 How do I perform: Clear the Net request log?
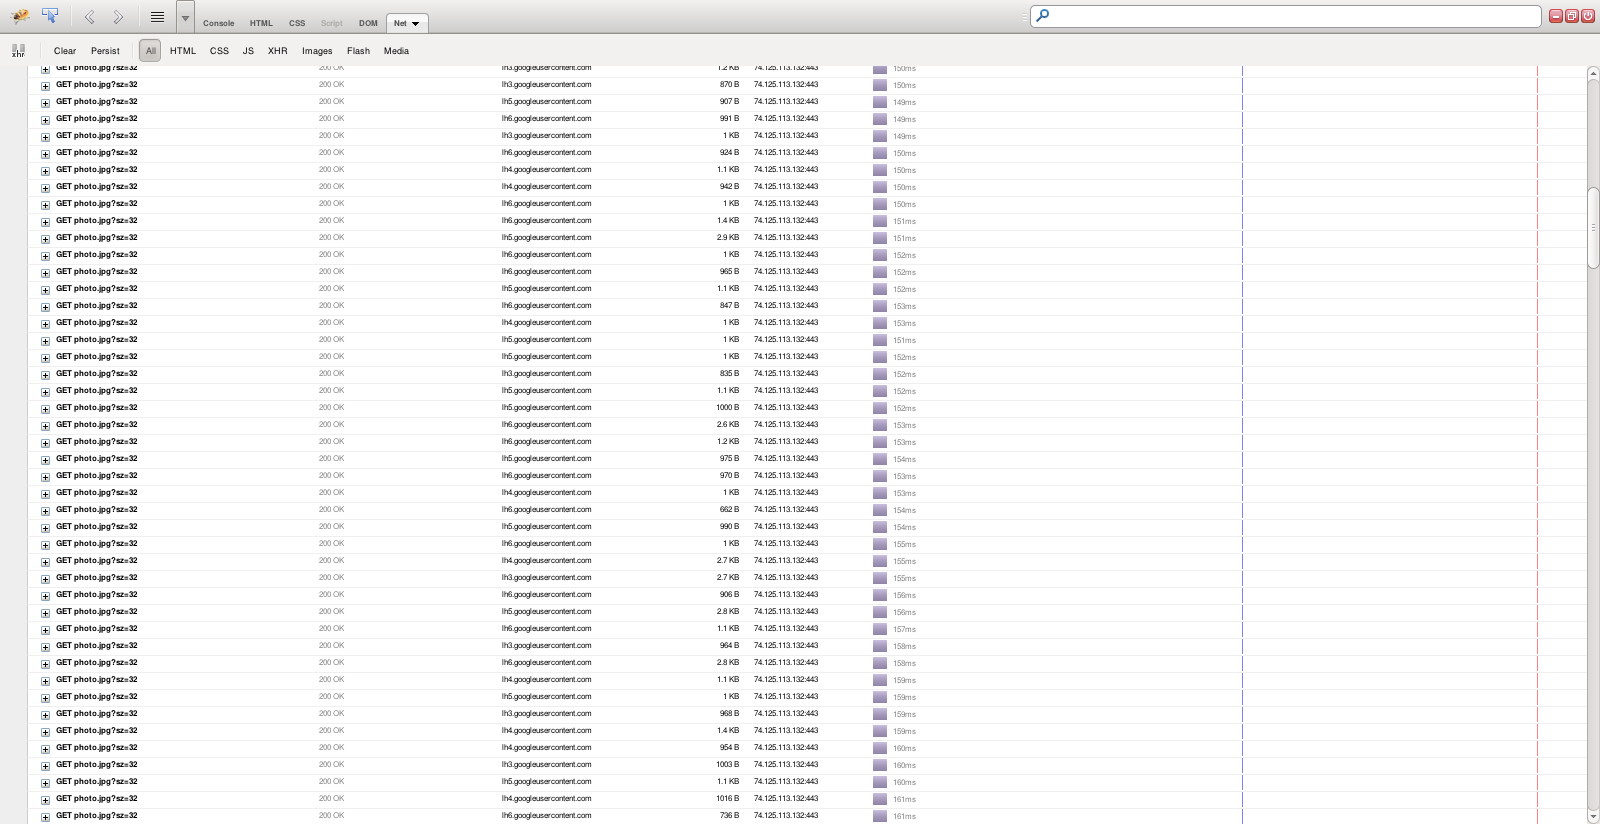coord(65,51)
